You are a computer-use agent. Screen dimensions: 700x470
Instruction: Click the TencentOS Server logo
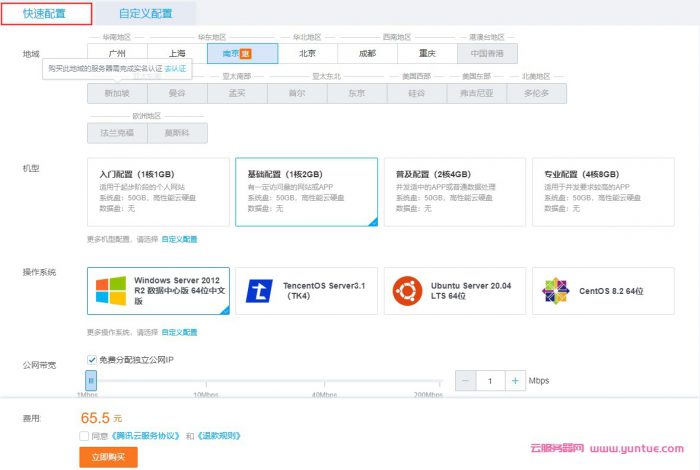[259, 291]
